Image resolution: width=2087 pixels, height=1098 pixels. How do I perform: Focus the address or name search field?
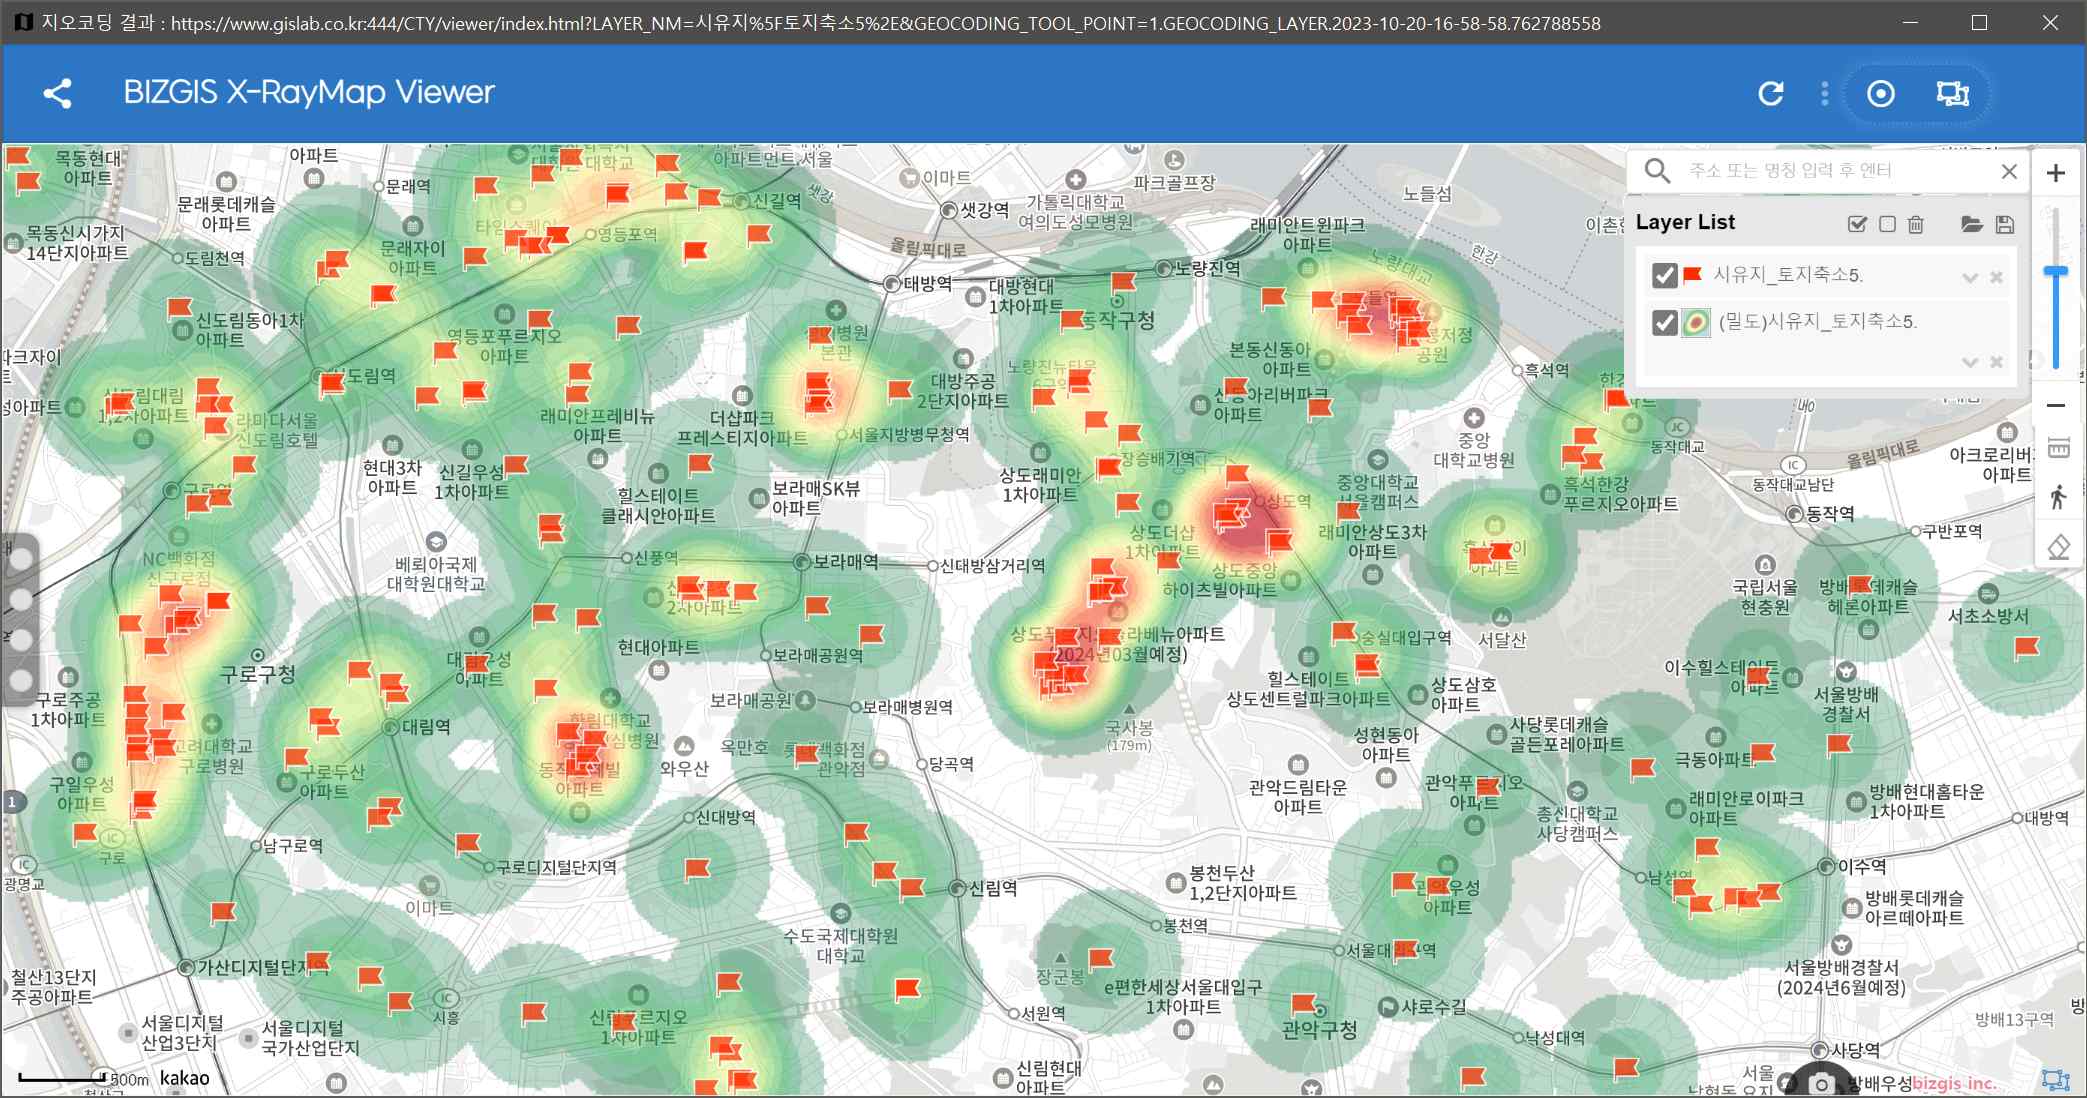point(1835,171)
